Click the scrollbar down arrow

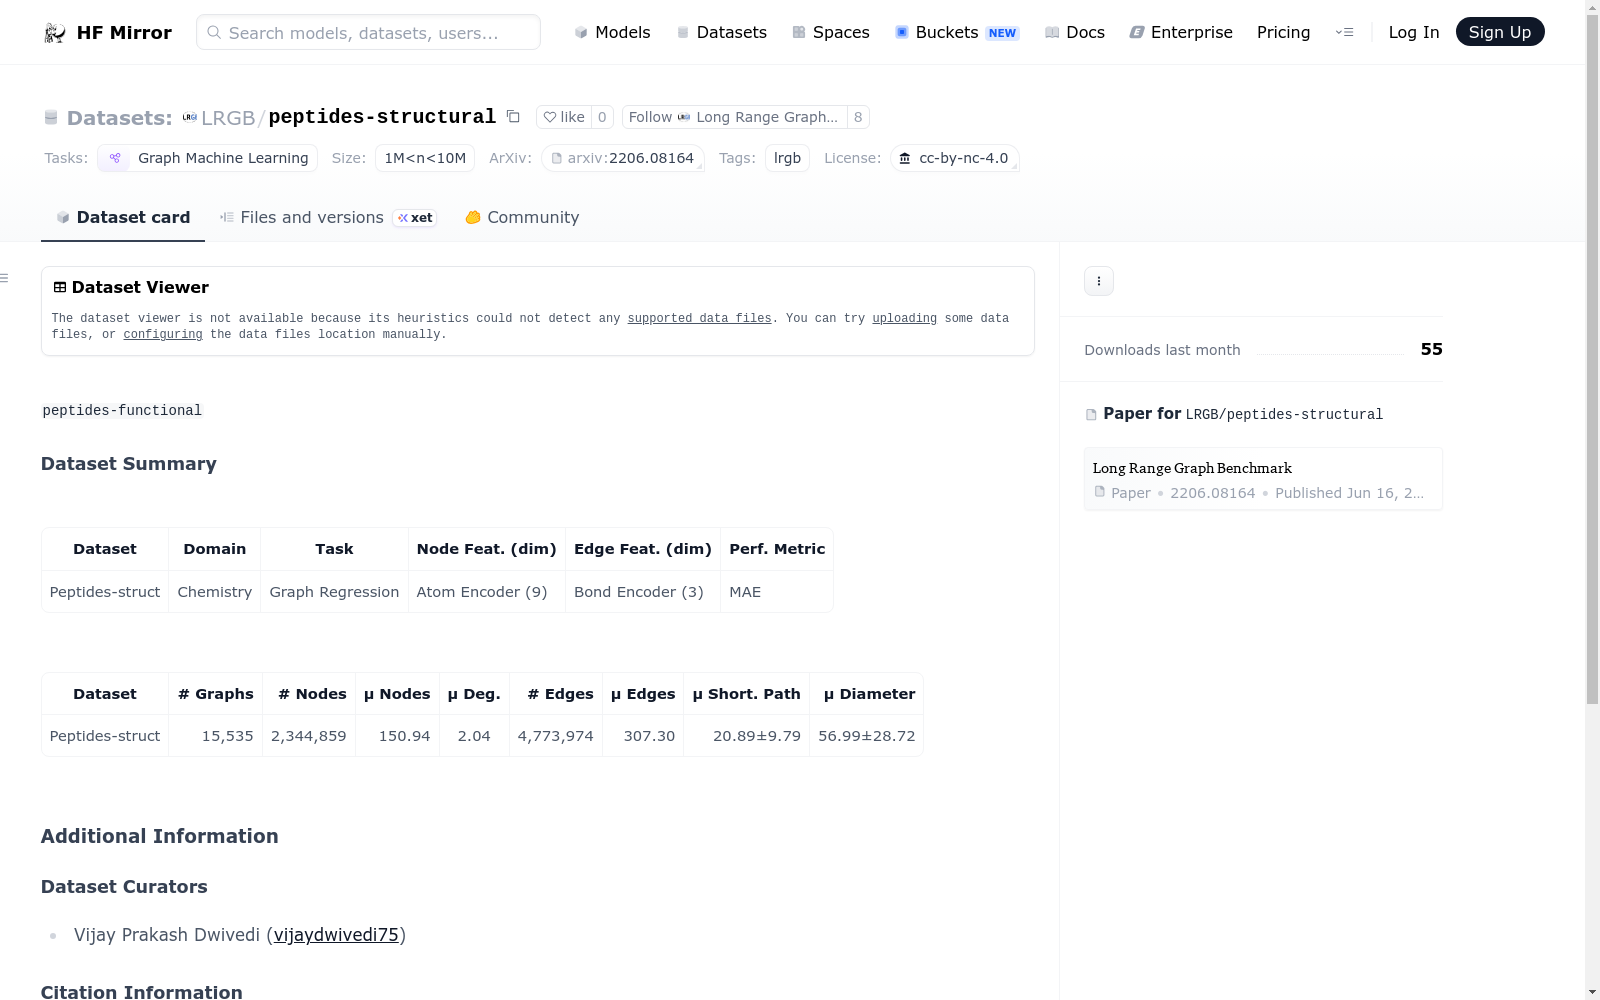(x=1592, y=992)
